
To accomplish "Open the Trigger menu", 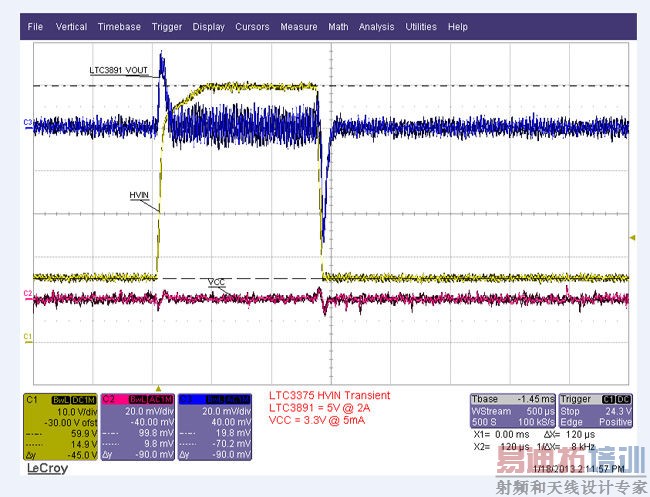I will click(167, 27).
